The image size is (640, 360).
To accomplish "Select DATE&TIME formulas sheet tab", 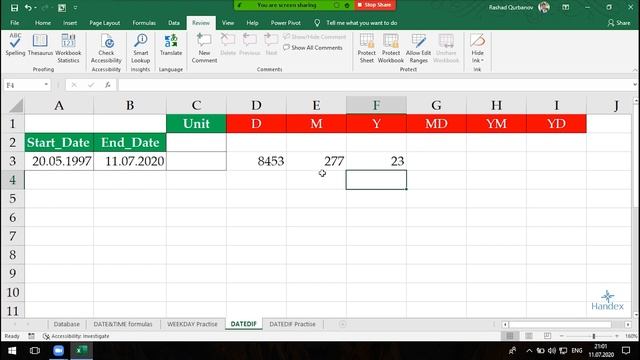I will tap(123, 324).
